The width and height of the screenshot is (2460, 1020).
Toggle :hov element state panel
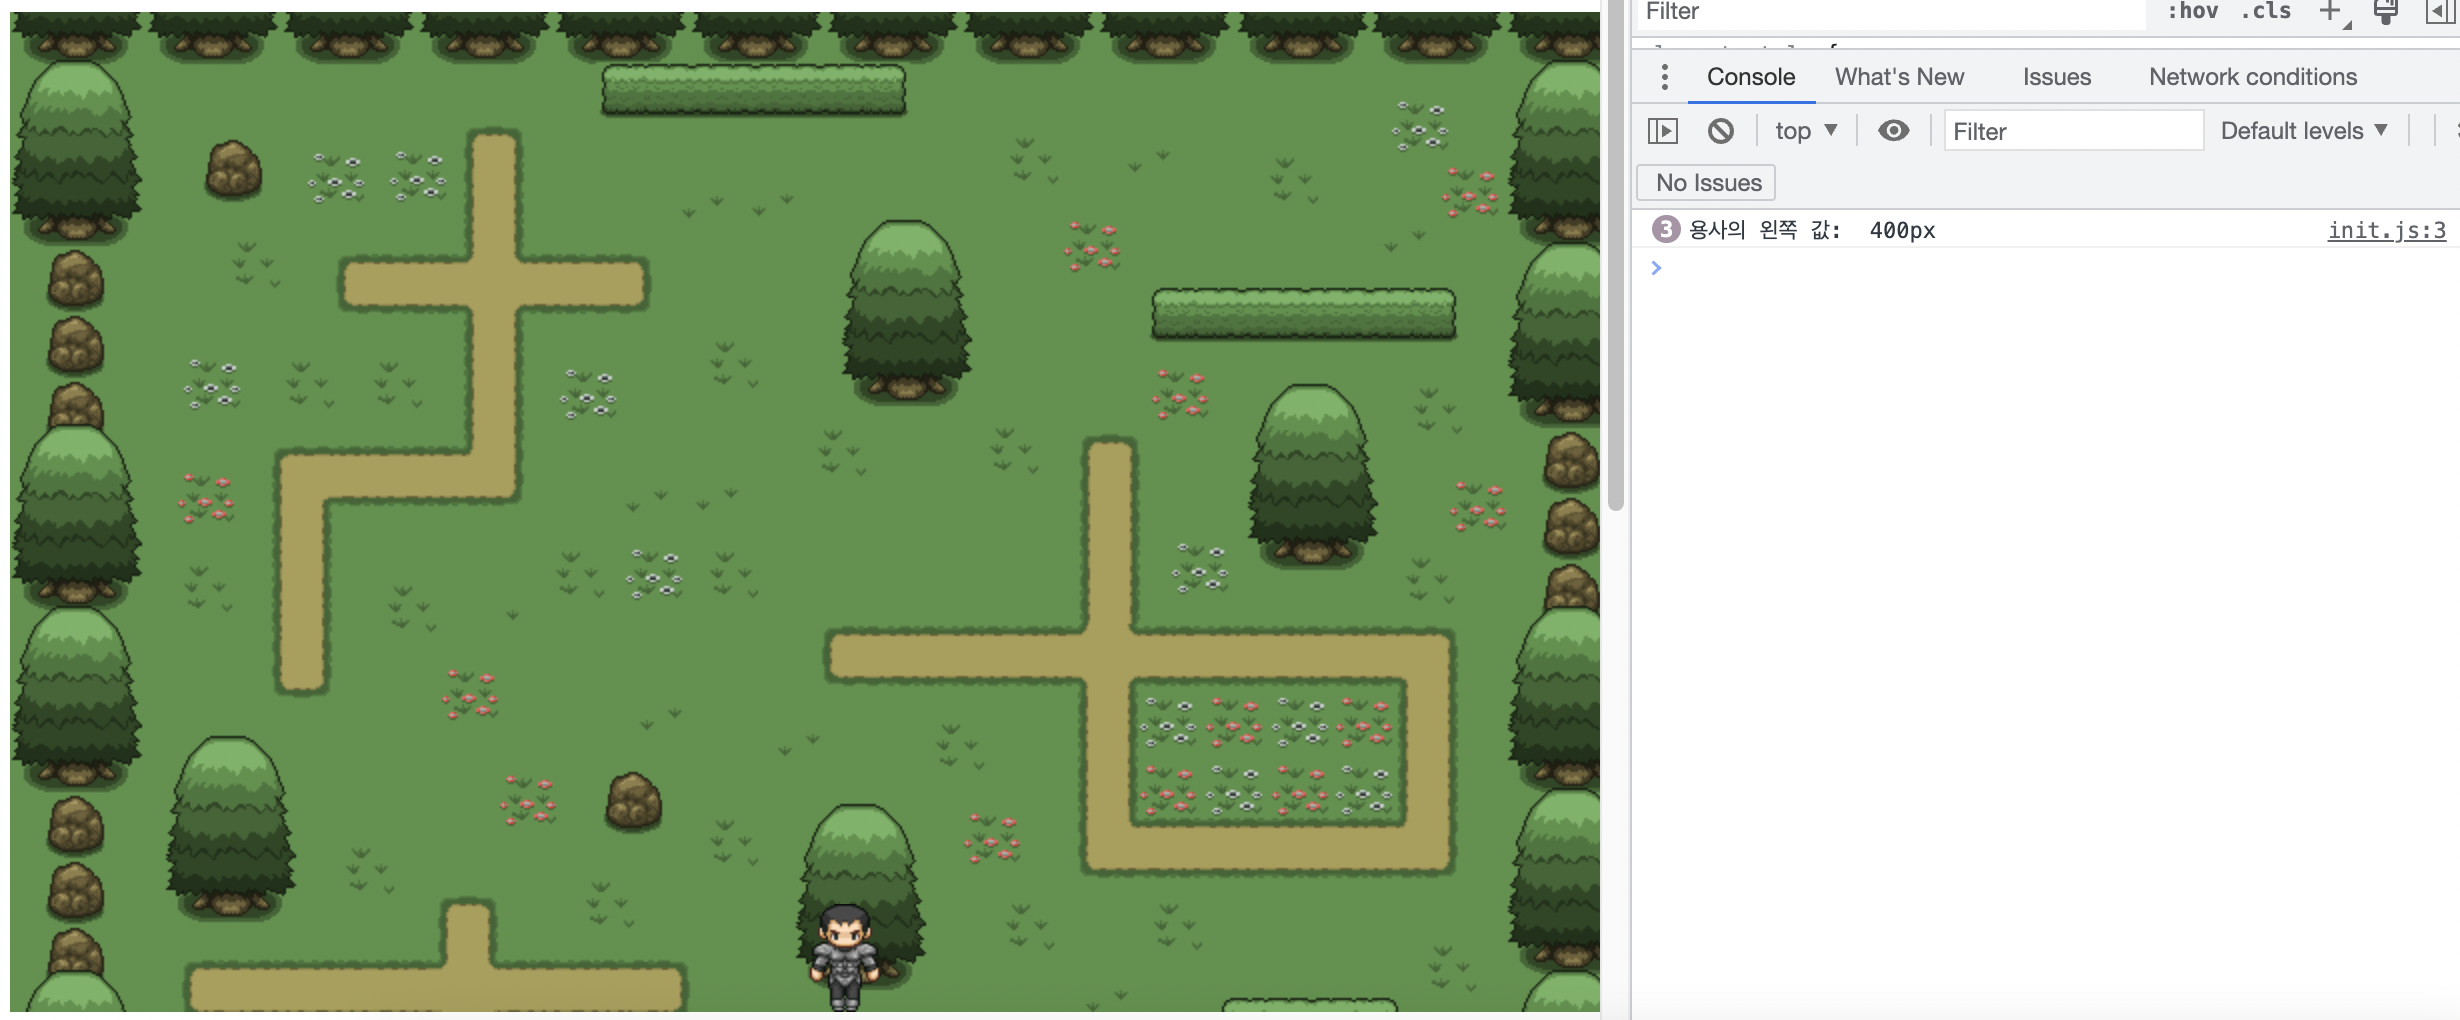click(2192, 12)
